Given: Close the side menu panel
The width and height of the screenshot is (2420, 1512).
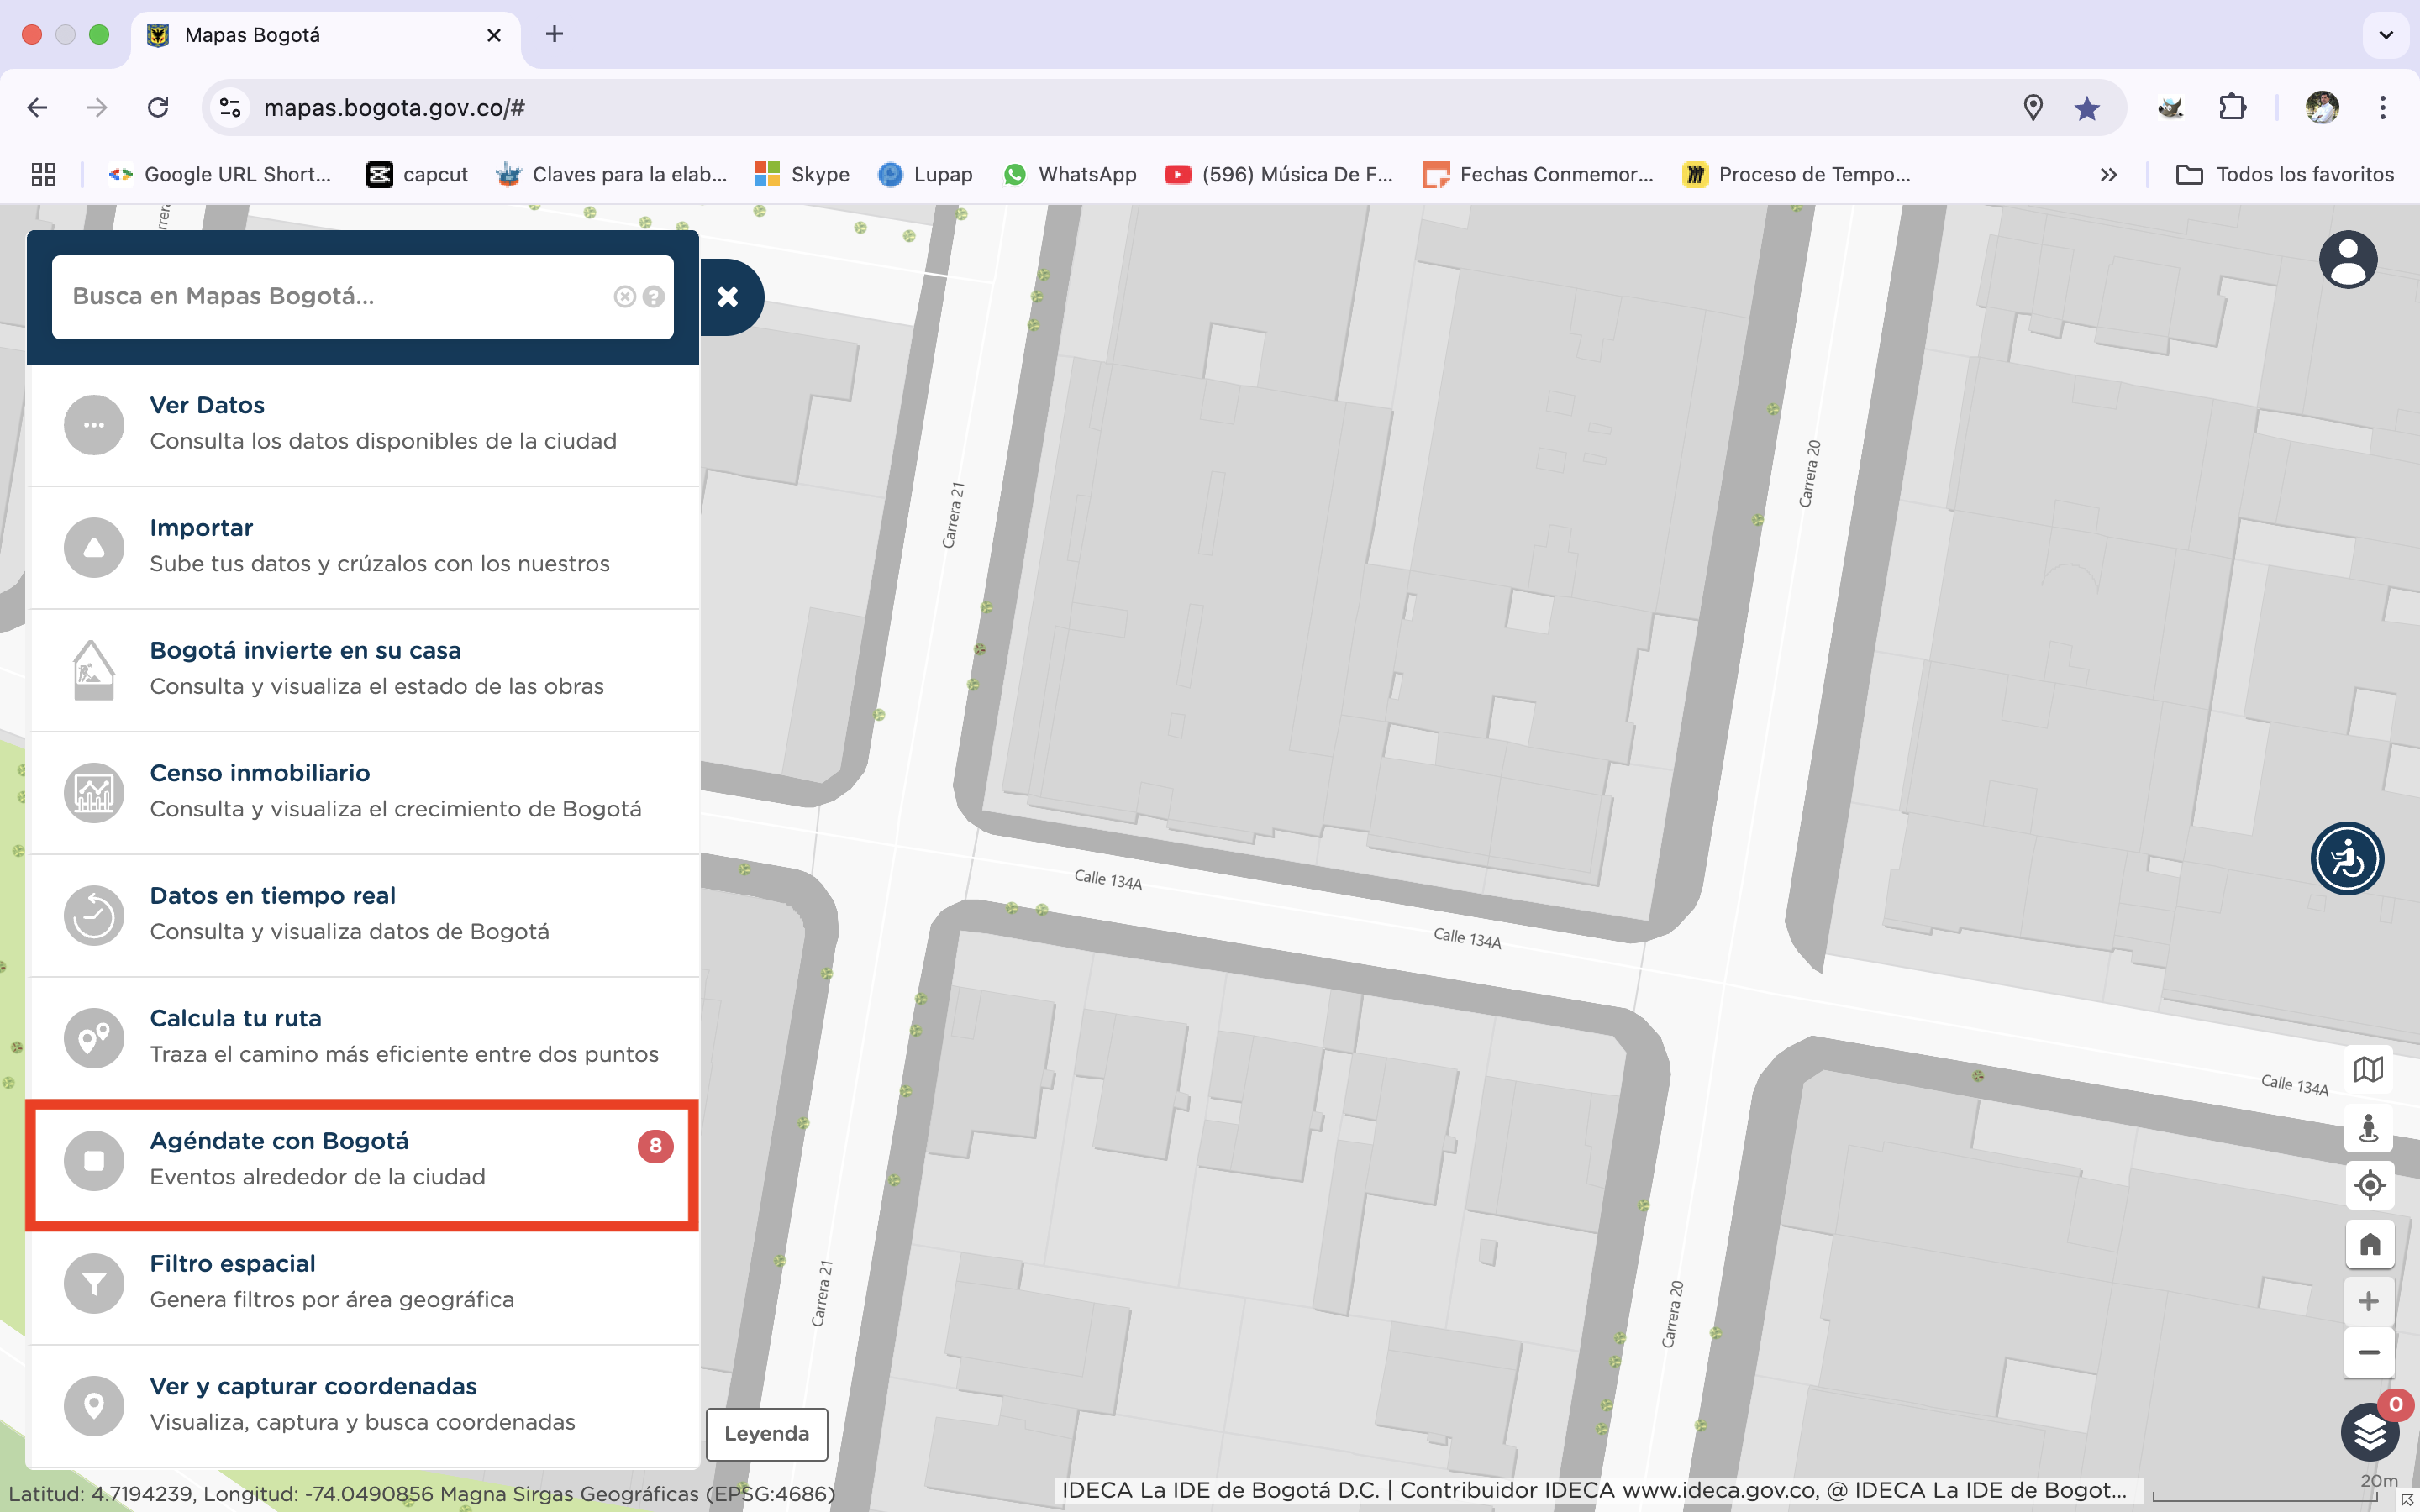Looking at the screenshot, I should (728, 297).
